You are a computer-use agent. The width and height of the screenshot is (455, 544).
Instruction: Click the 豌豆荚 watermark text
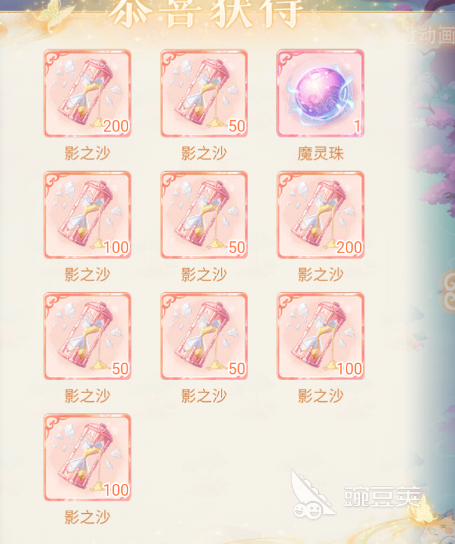tap(382, 496)
